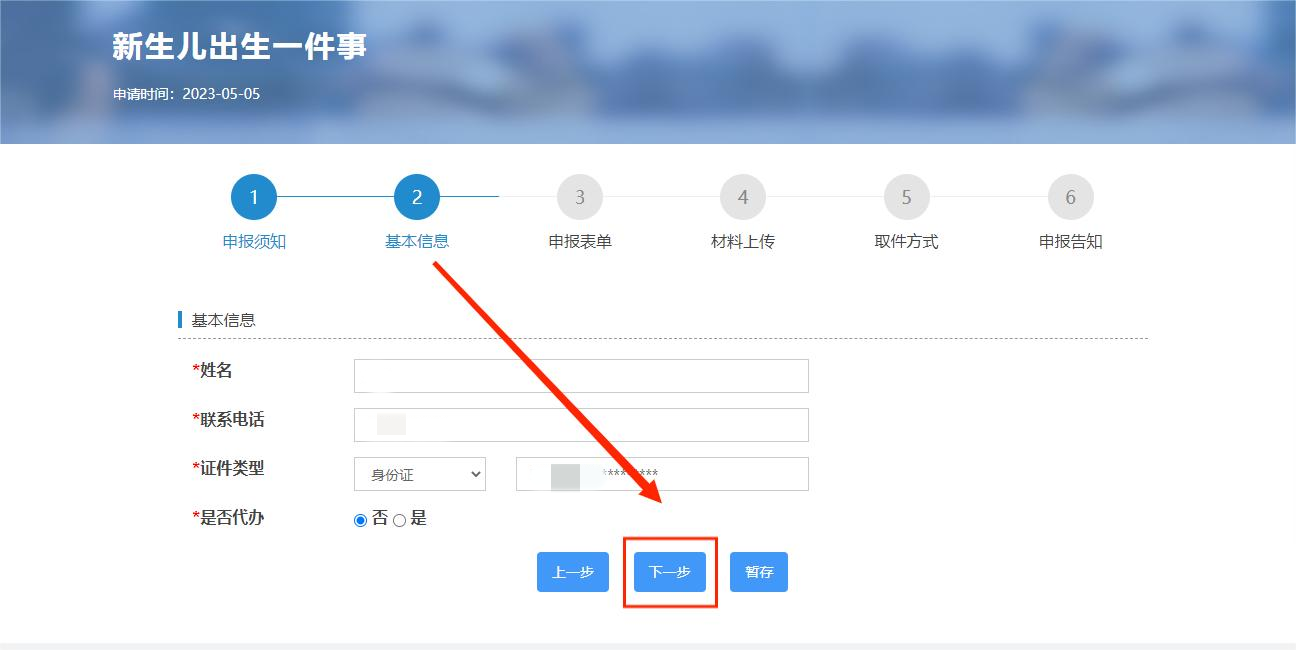Select step 5 circle icon
This screenshot has width=1296, height=650.
click(x=907, y=197)
